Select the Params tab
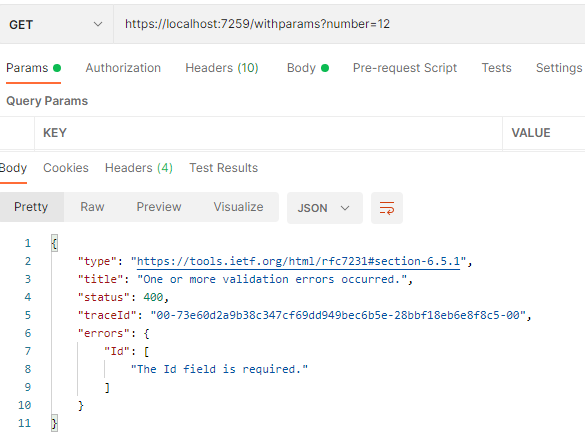Screen dimensions: 585x432 click(x=33, y=68)
